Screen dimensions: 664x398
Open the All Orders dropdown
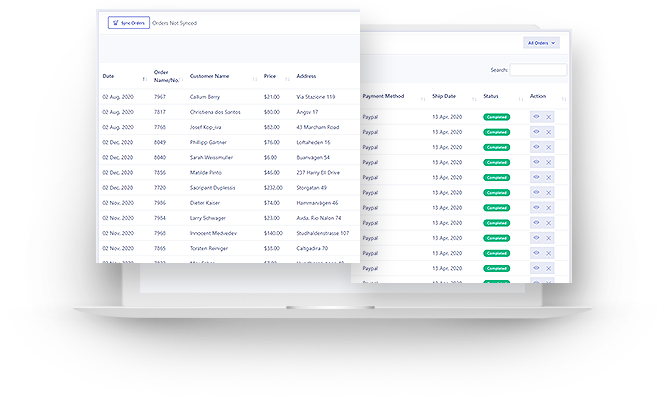pos(541,43)
